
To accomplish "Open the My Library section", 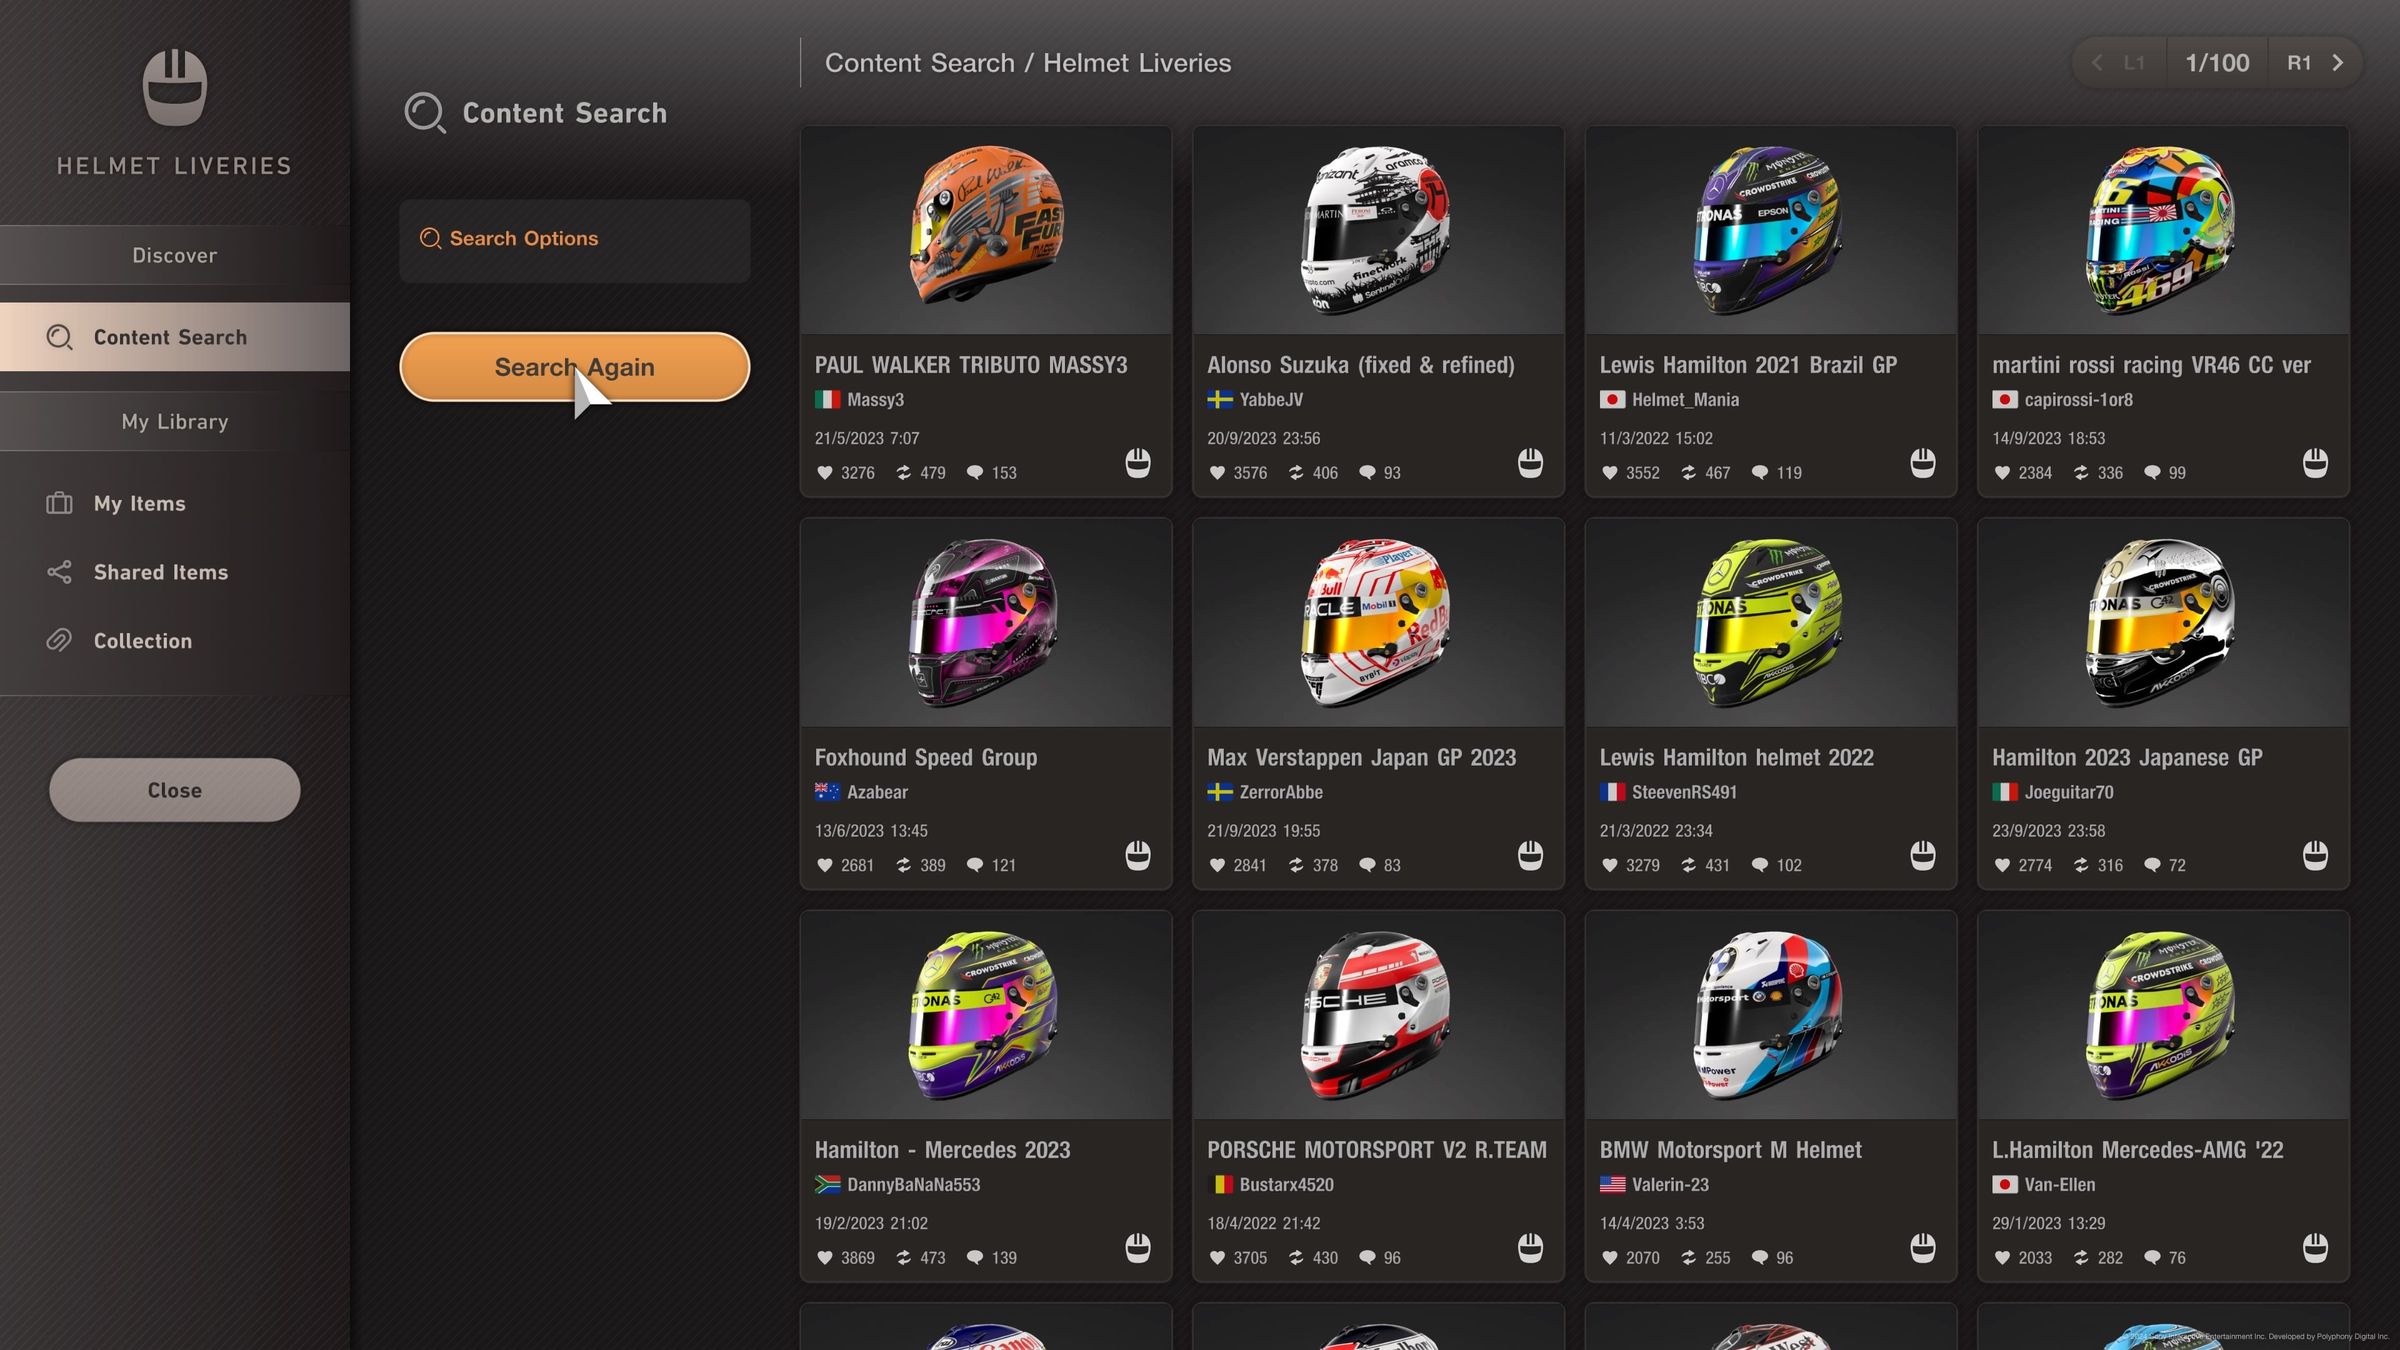I will (x=175, y=421).
